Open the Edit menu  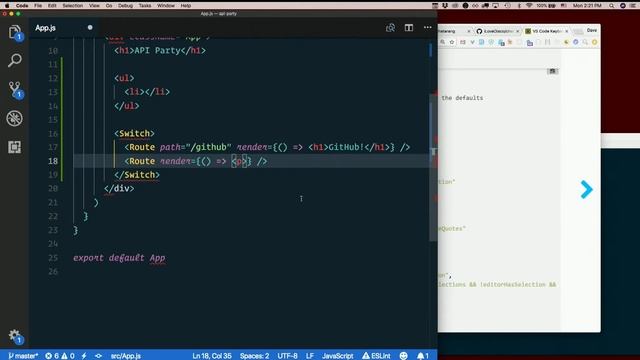(x=52, y=6)
